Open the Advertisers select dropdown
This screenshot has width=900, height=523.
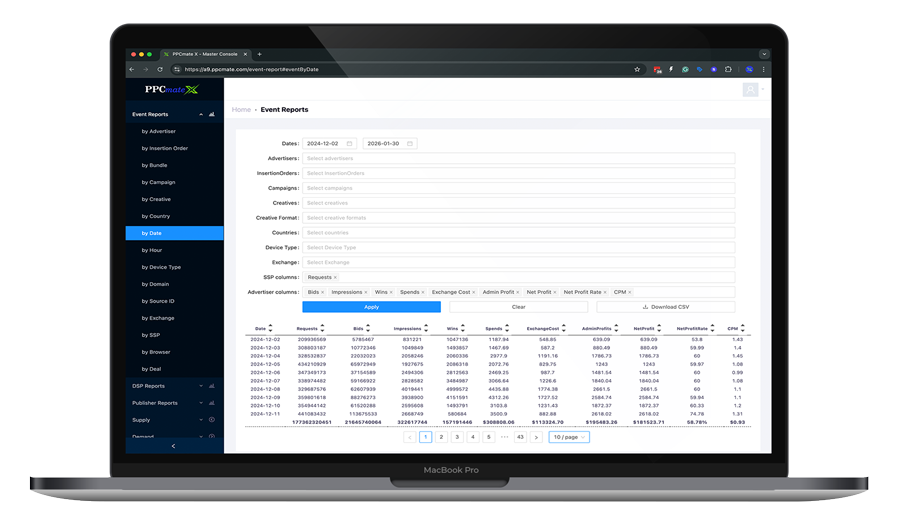tap(518, 158)
